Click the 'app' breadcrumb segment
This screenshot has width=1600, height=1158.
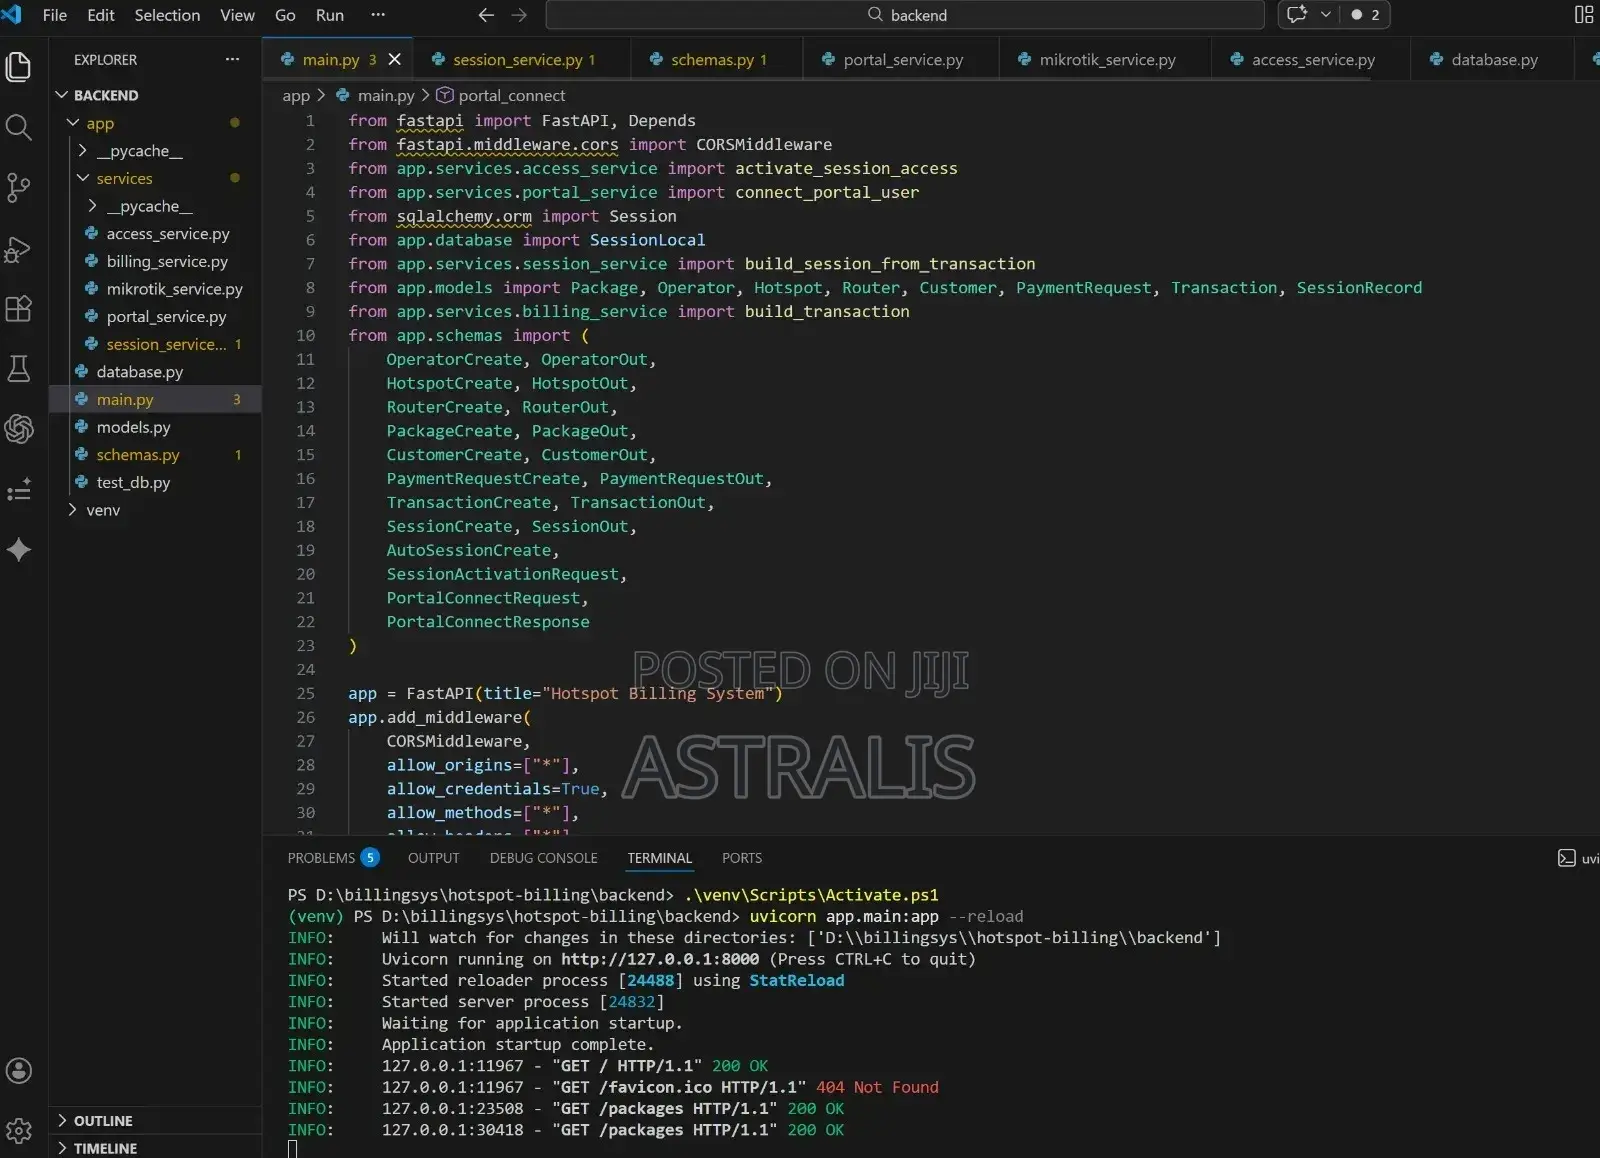point(296,95)
